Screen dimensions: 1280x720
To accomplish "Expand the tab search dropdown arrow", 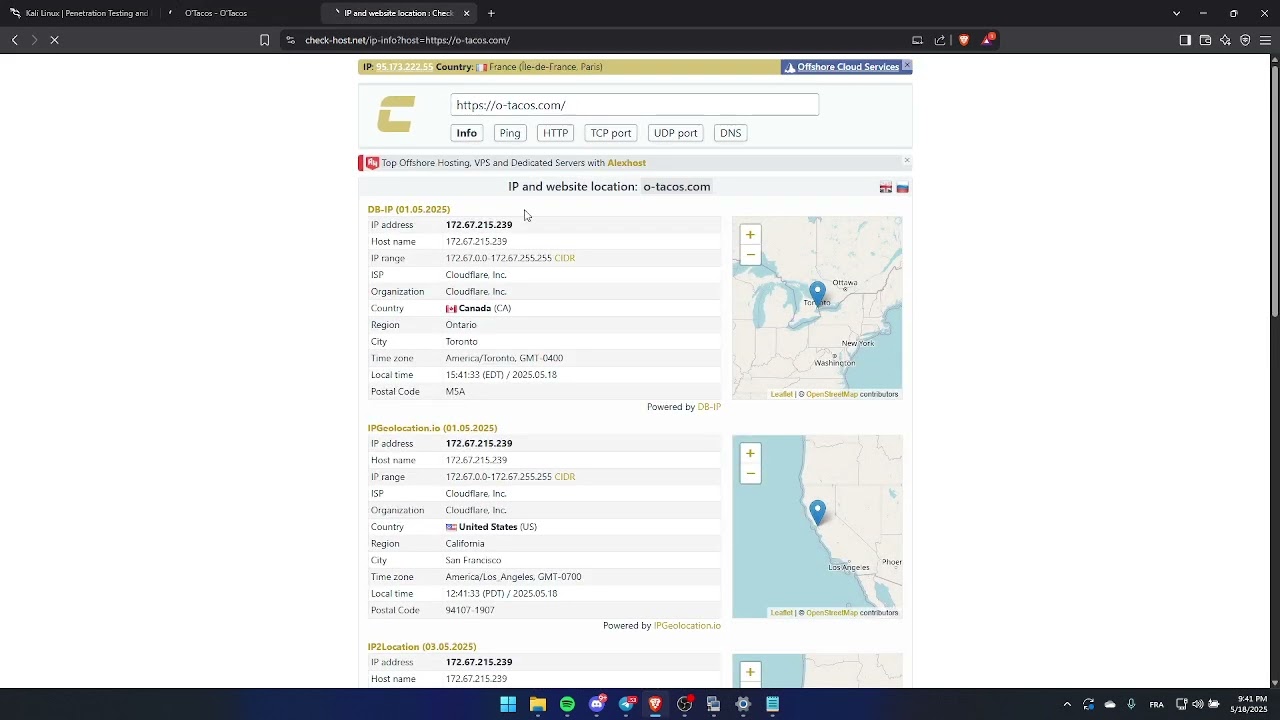I will pyautogui.click(x=1176, y=13).
